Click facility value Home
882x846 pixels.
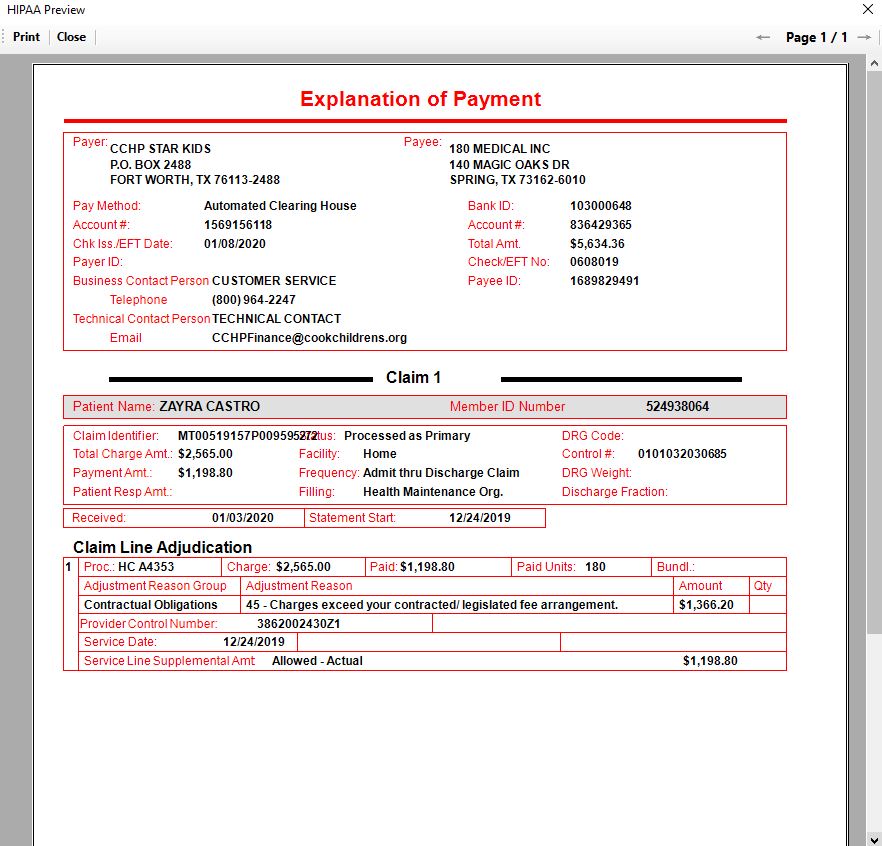[x=380, y=454]
